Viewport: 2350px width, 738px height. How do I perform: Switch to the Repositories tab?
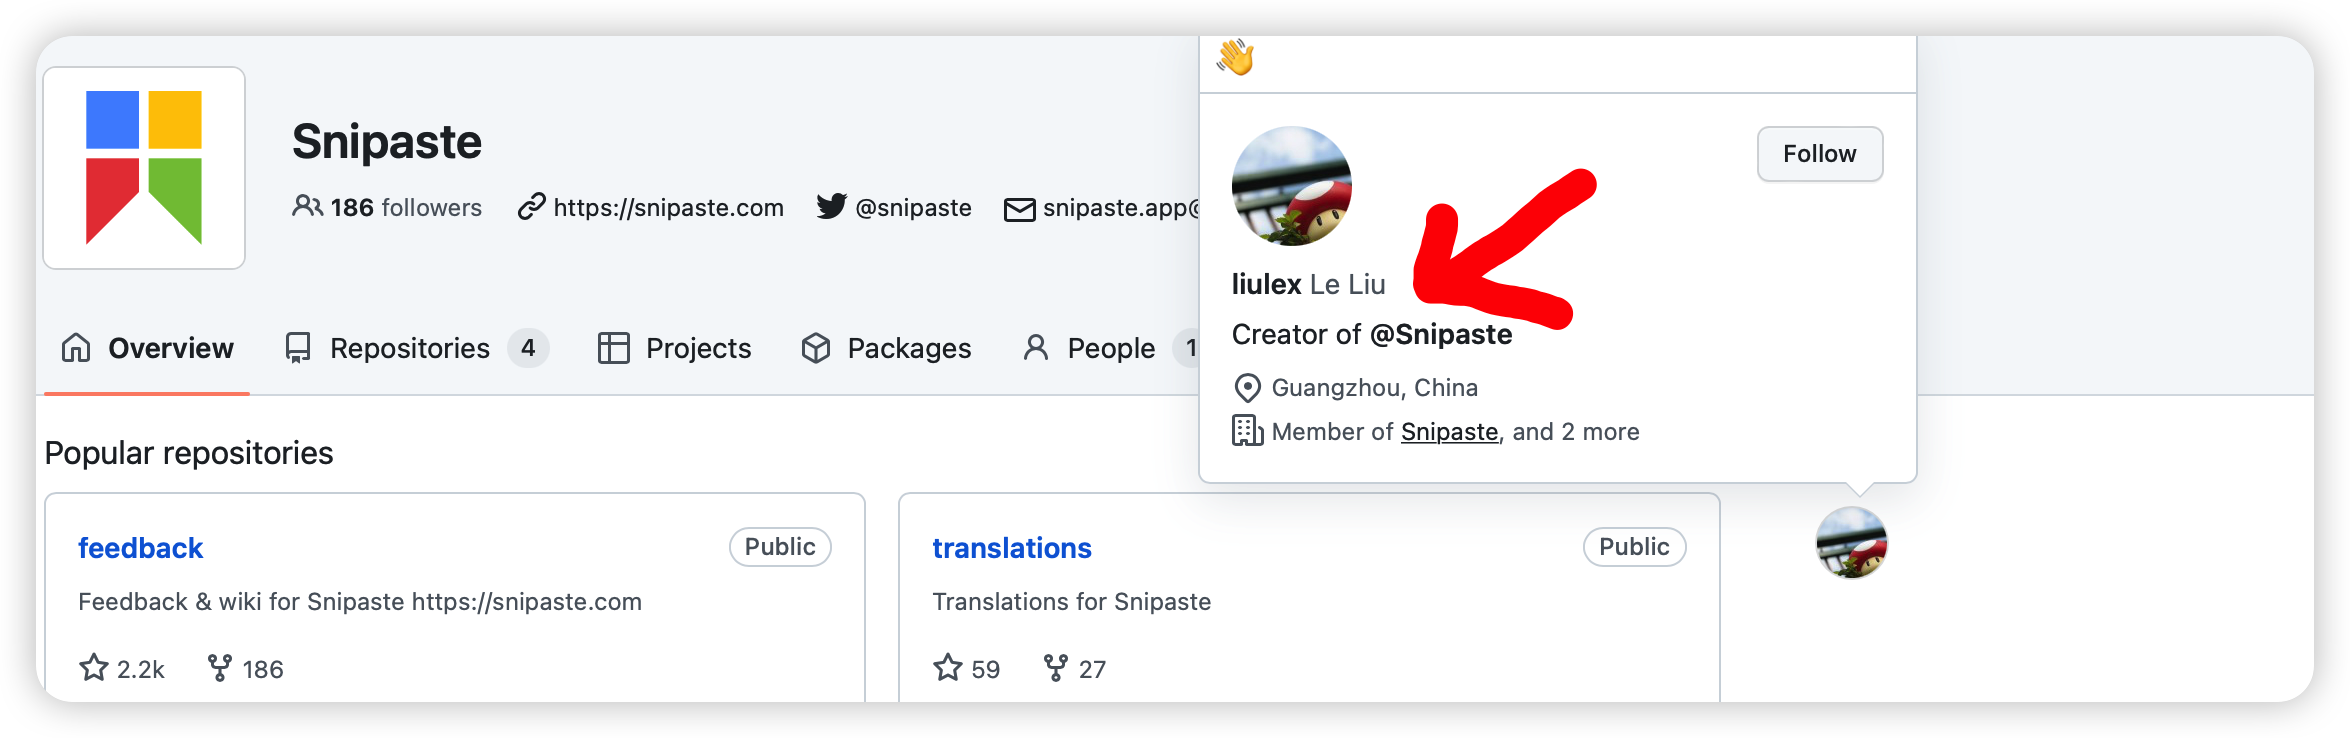point(409,348)
